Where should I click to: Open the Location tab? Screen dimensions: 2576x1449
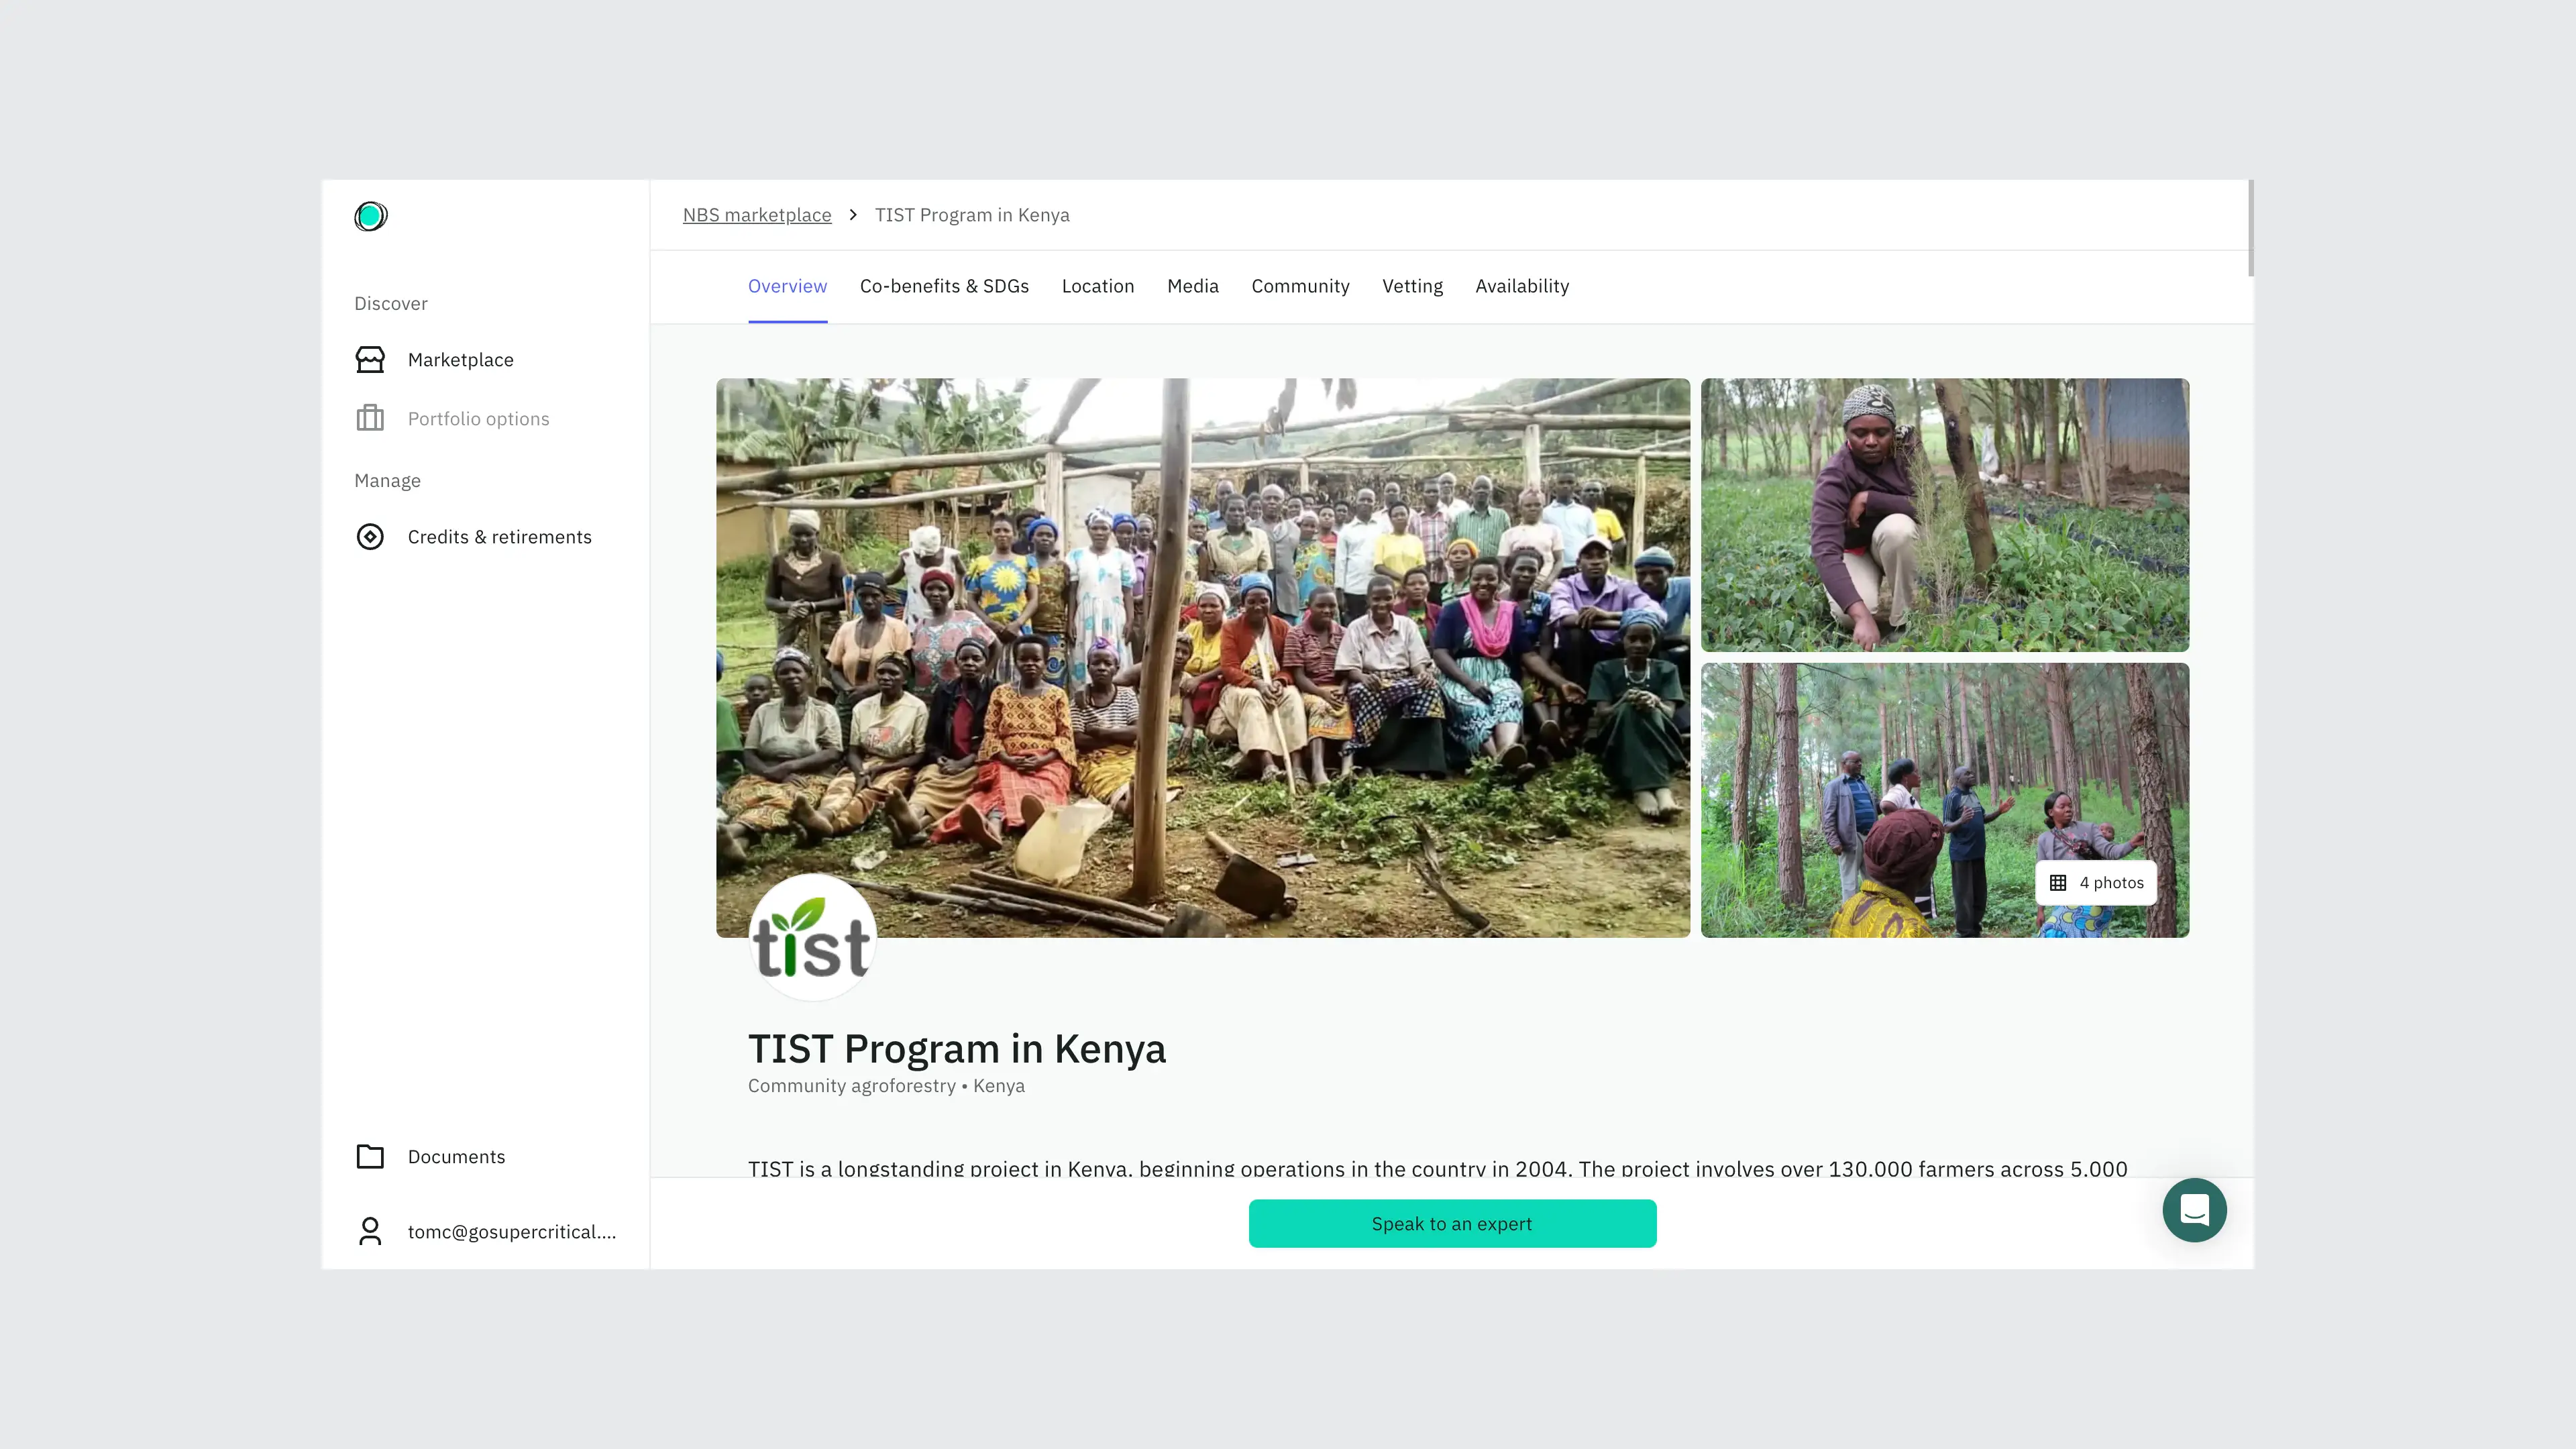(x=1098, y=286)
